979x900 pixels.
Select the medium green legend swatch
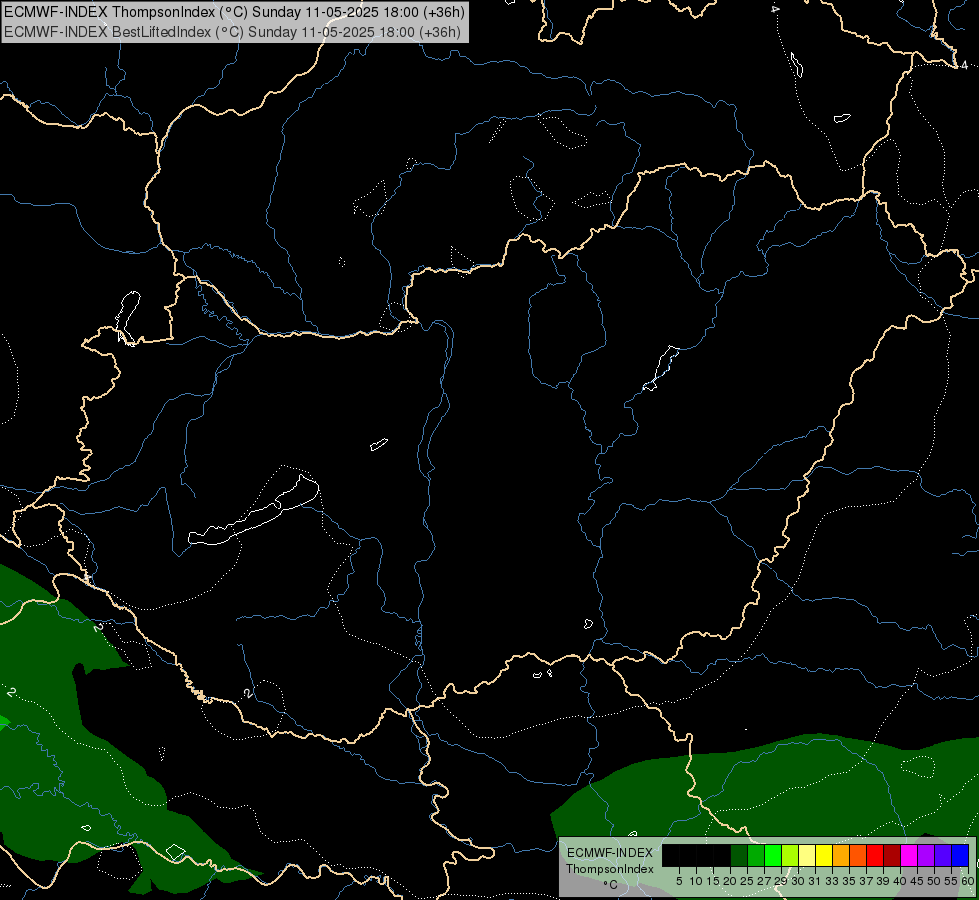point(756,855)
